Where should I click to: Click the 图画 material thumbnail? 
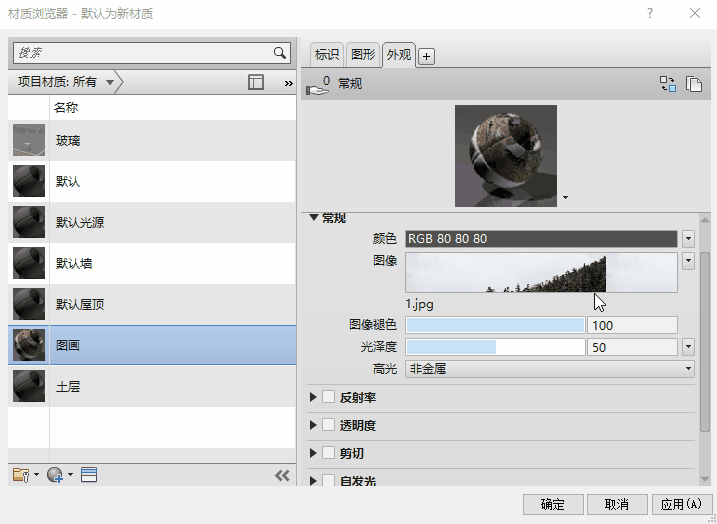coord(29,345)
